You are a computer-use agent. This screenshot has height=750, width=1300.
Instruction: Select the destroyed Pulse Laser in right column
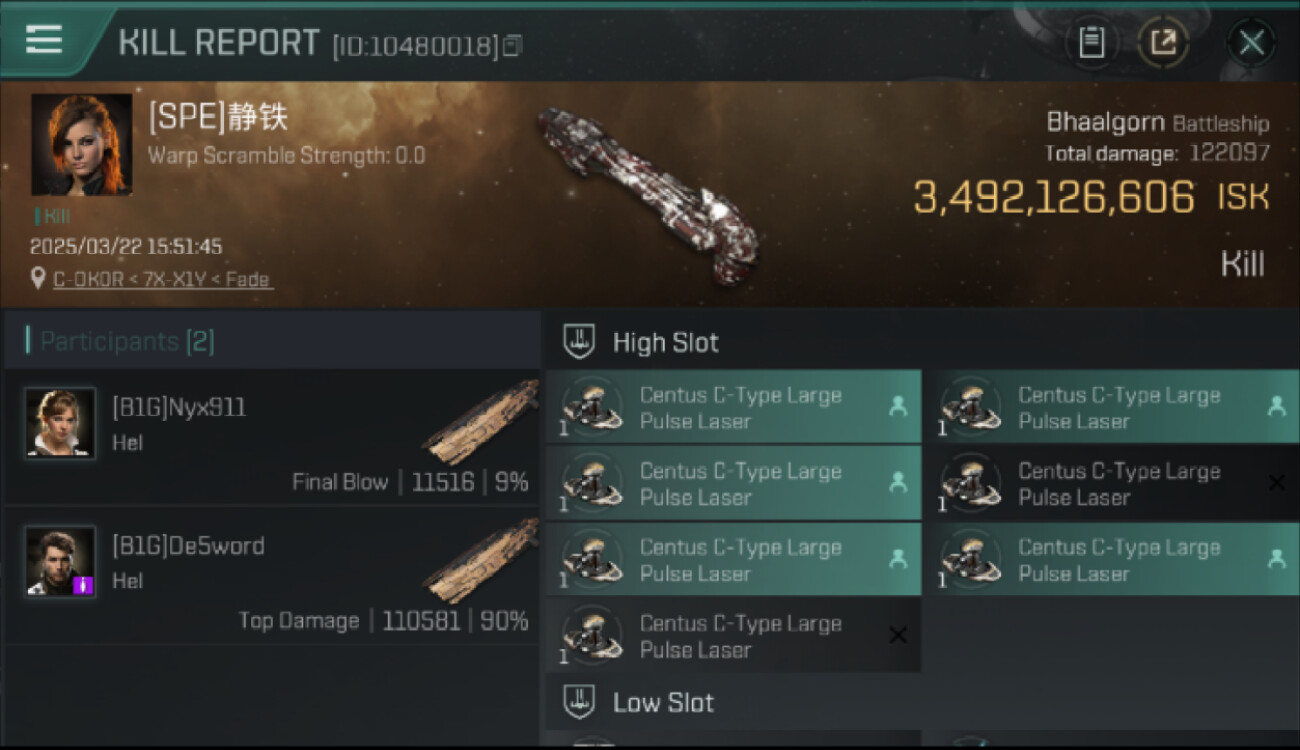(x=1110, y=484)
